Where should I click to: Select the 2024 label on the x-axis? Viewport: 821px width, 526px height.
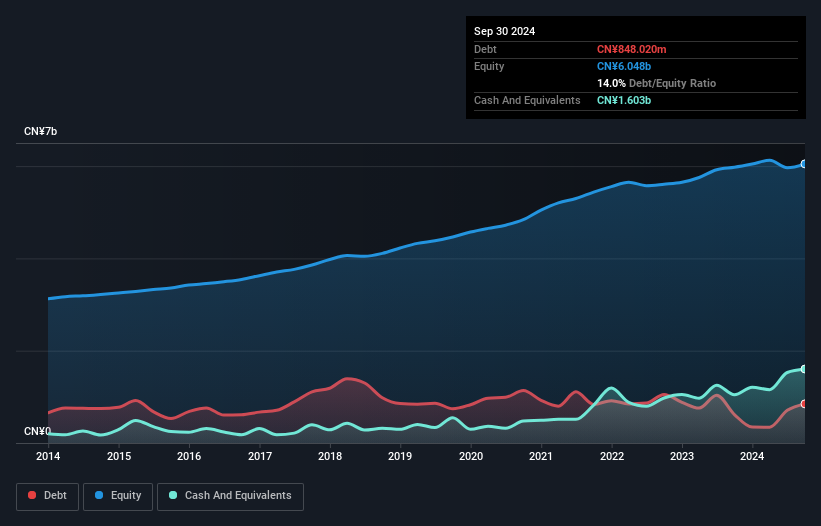pyautogui.click(x=752, y=457)
